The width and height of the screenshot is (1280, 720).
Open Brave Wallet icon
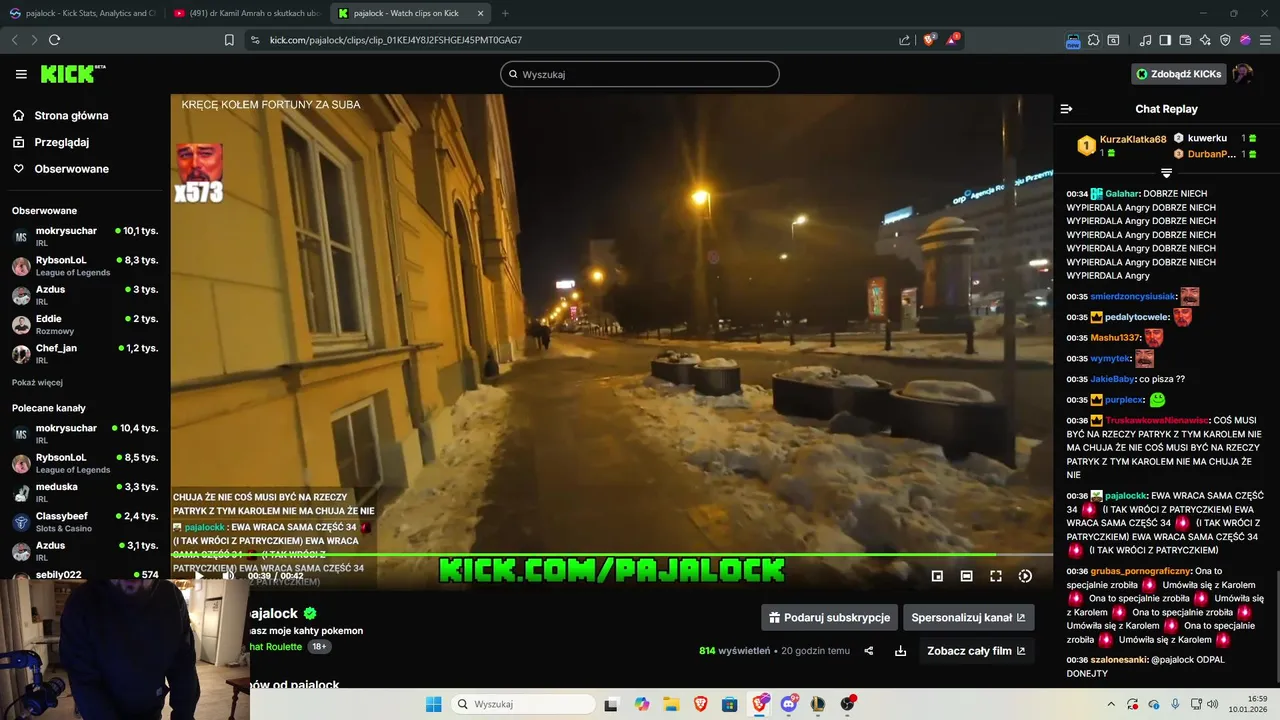[x=1185, y=40]
